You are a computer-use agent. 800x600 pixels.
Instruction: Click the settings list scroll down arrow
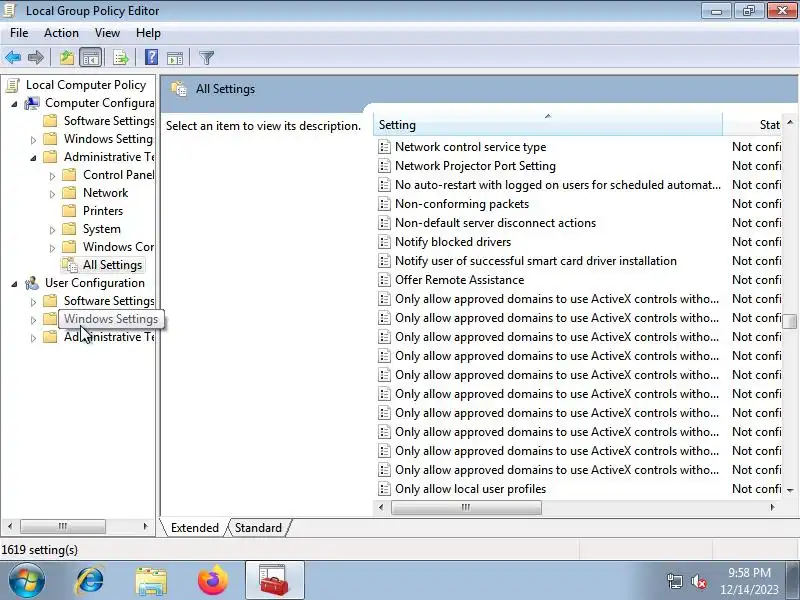click(790, 490)
